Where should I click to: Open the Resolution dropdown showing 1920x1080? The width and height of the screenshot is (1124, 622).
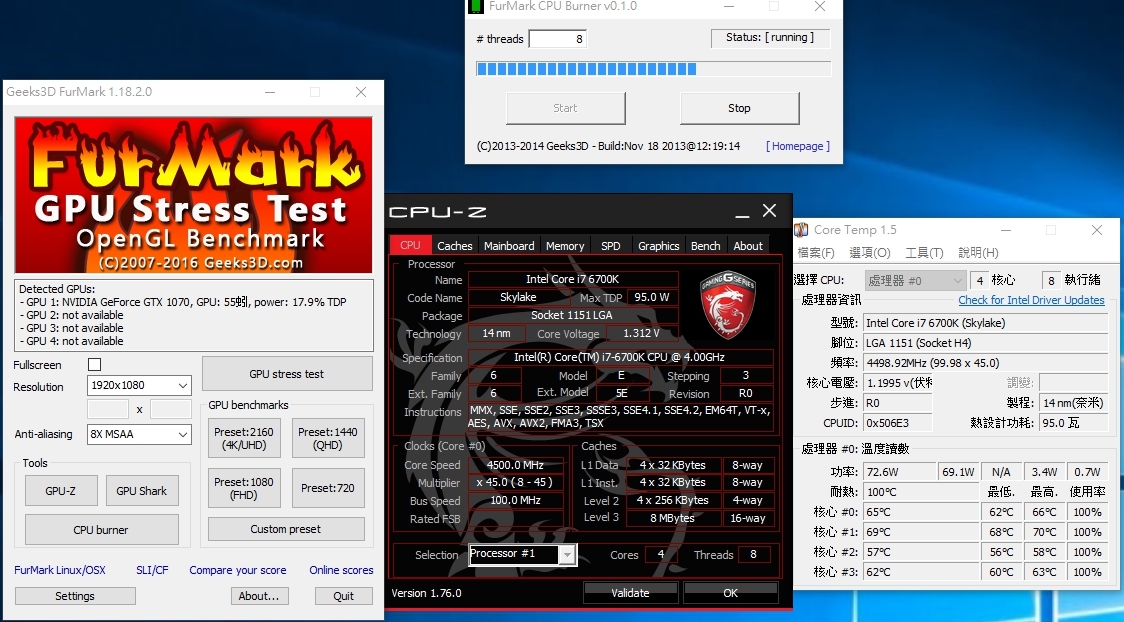(x=139, y=386)
